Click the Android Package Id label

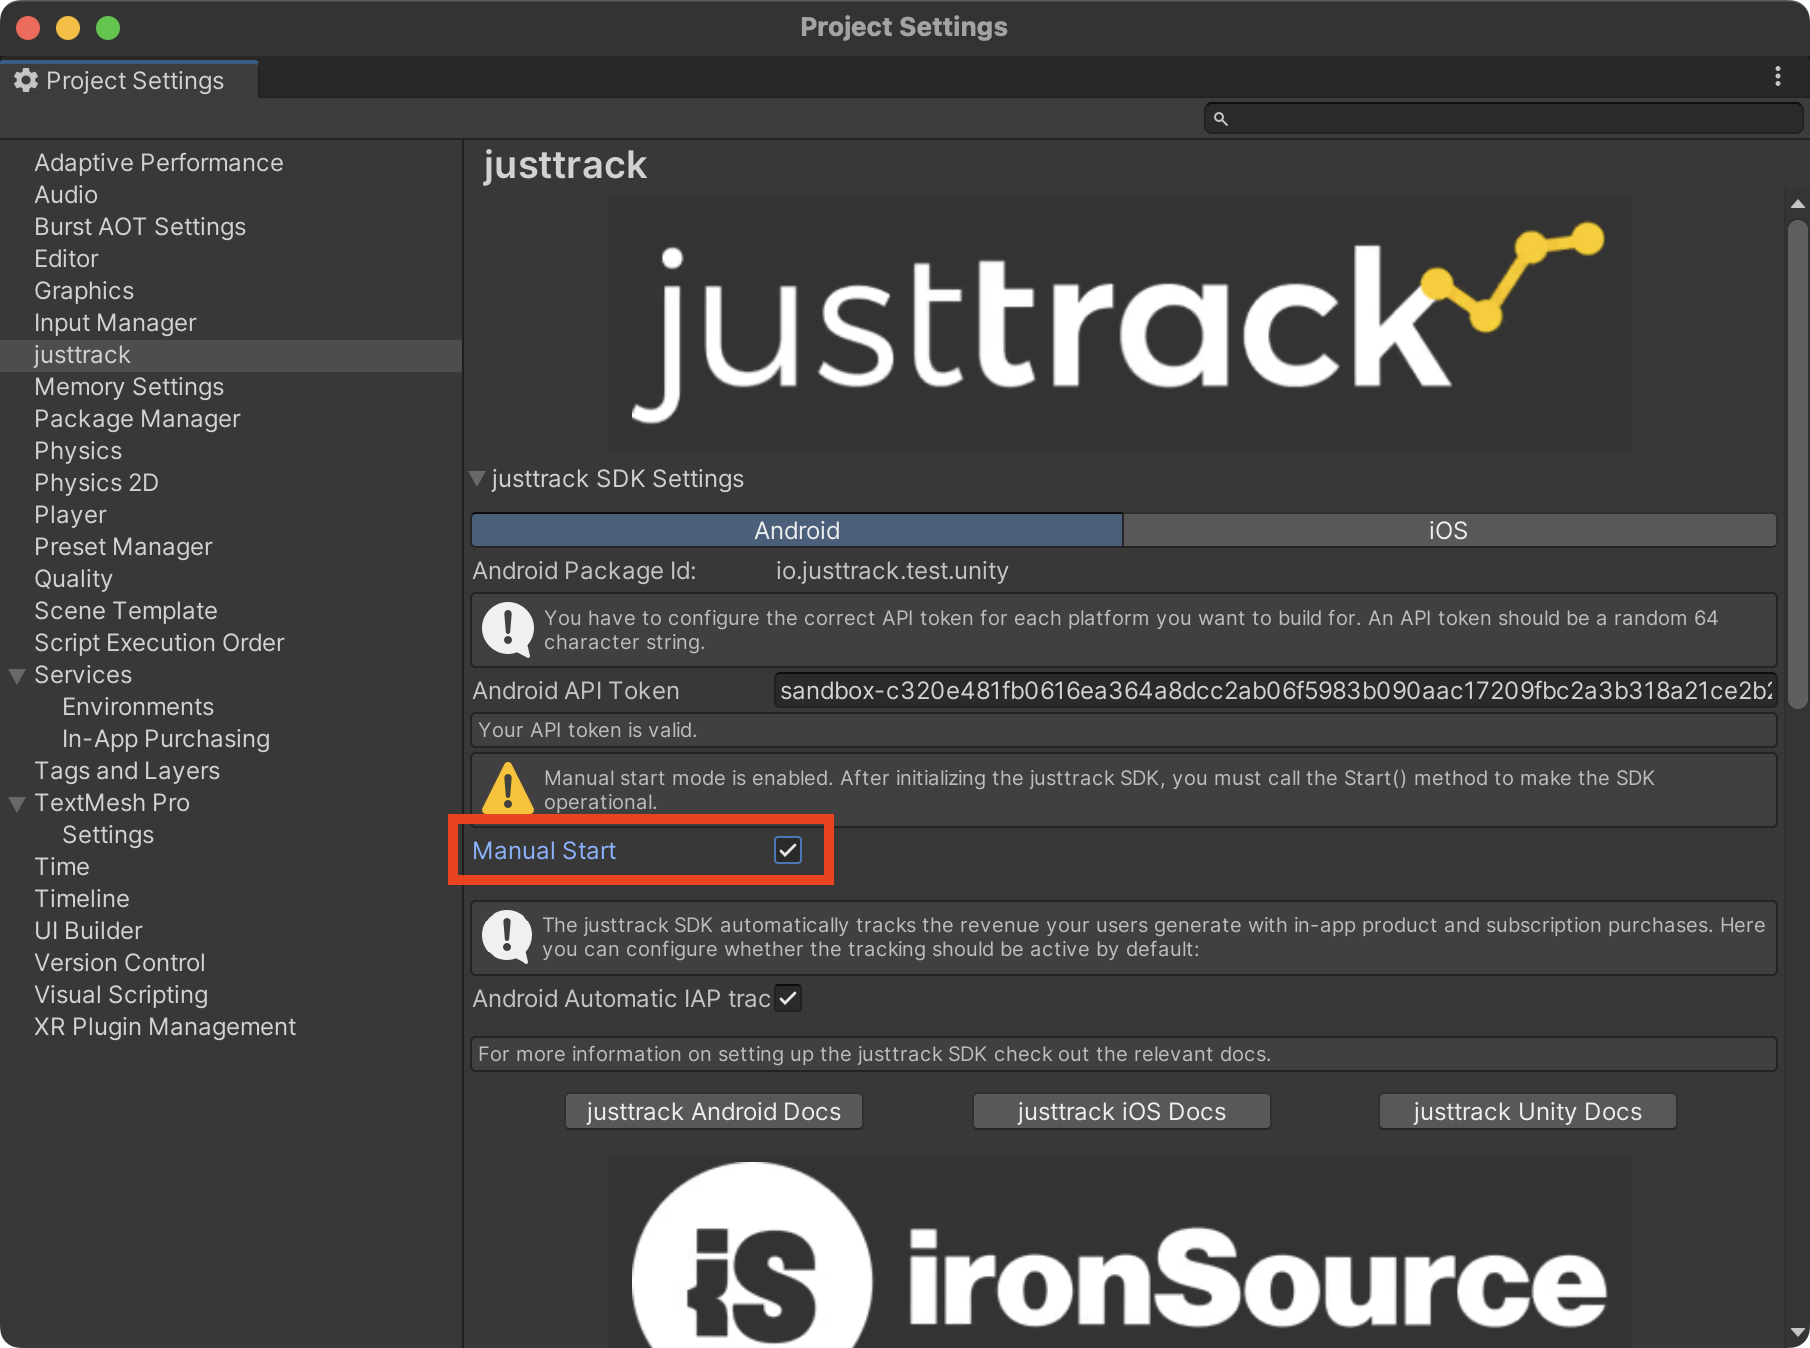point(584,570)
